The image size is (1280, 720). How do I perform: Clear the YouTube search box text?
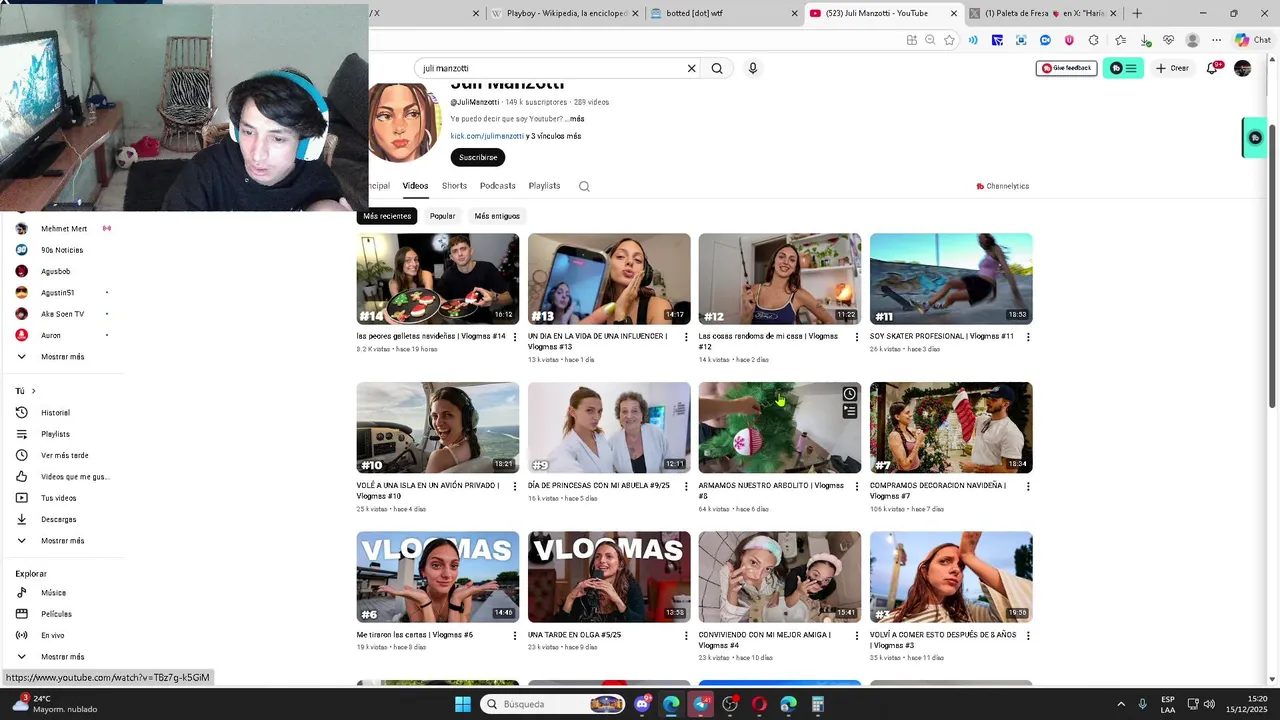click(691, 69)
